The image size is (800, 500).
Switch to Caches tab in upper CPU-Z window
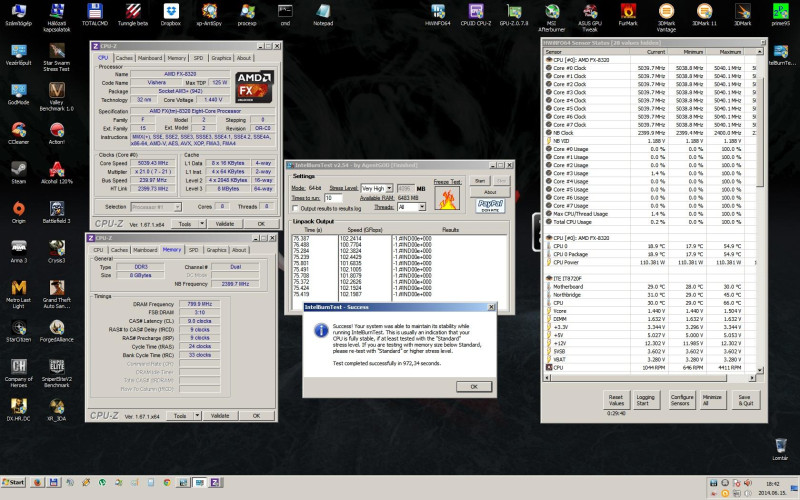[x=124, y=58]
